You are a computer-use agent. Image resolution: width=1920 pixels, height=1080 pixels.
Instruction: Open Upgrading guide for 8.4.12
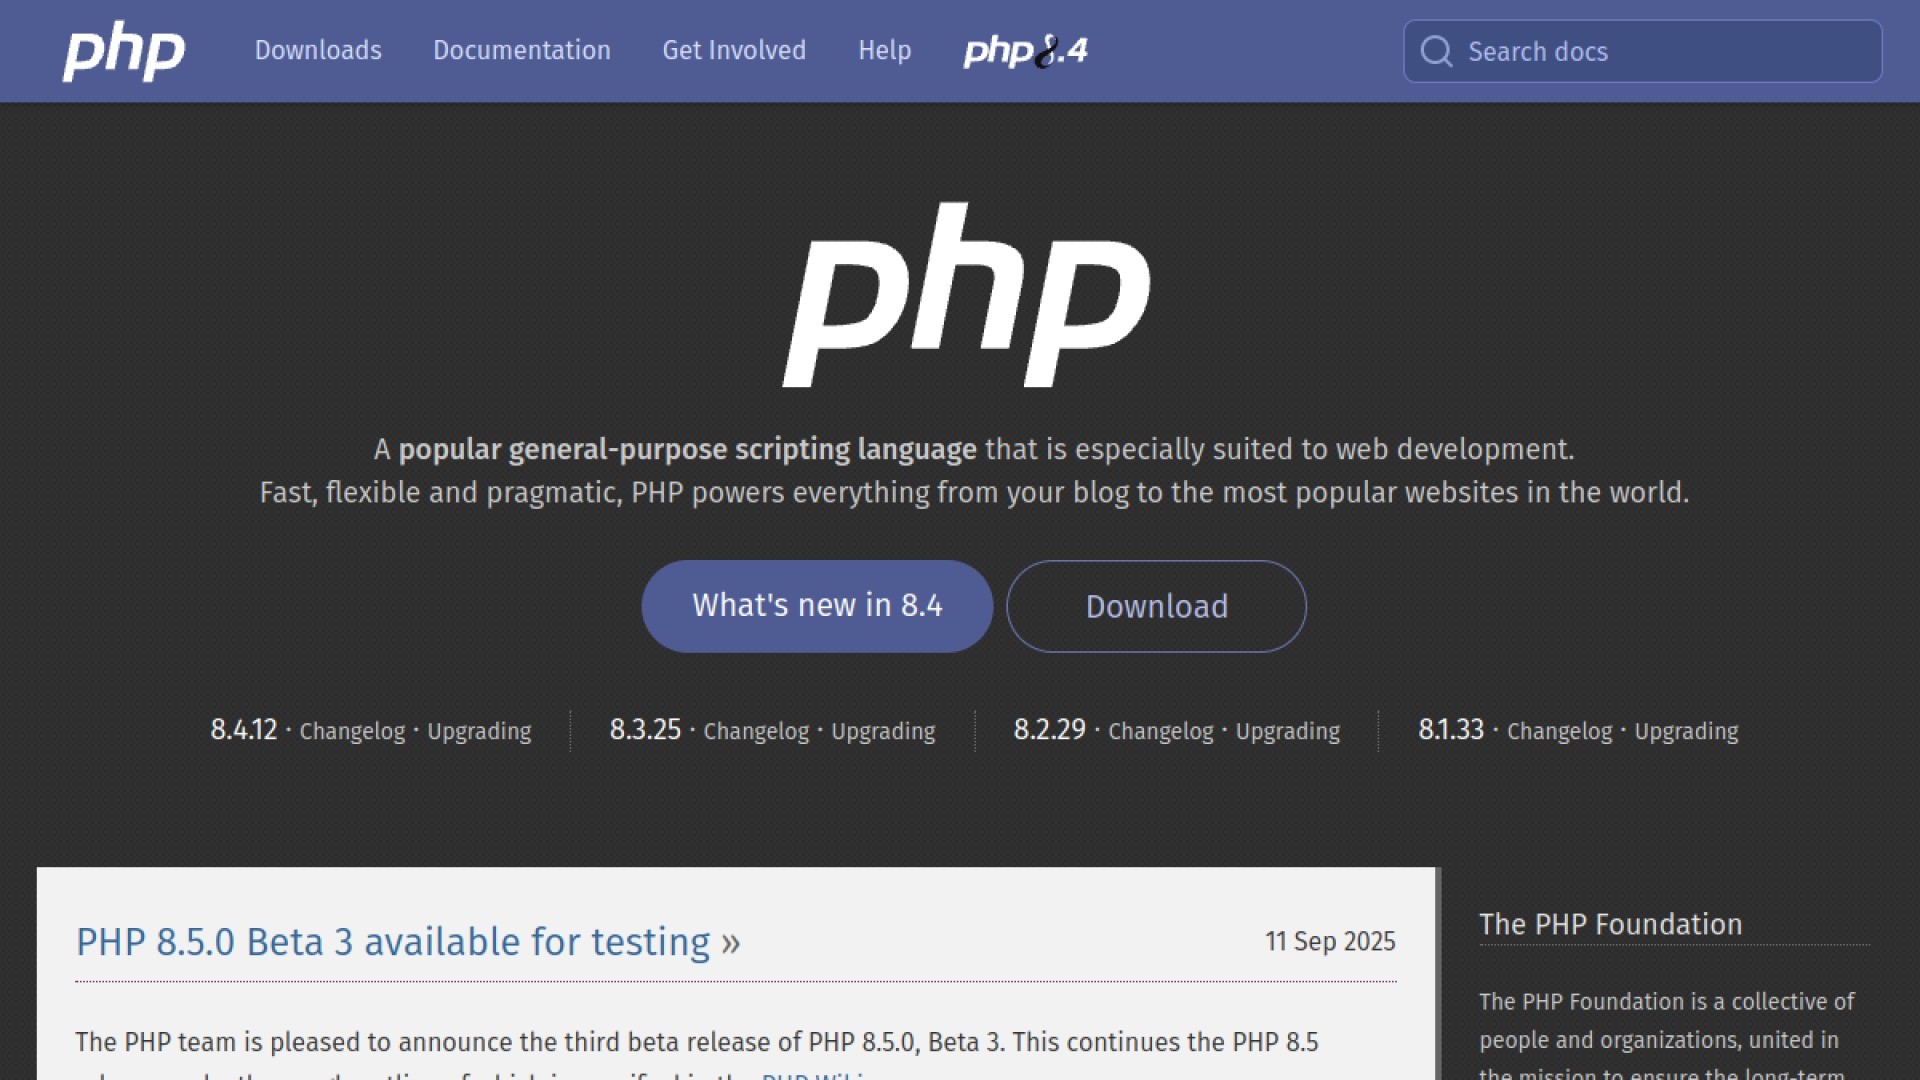[479, 731]
